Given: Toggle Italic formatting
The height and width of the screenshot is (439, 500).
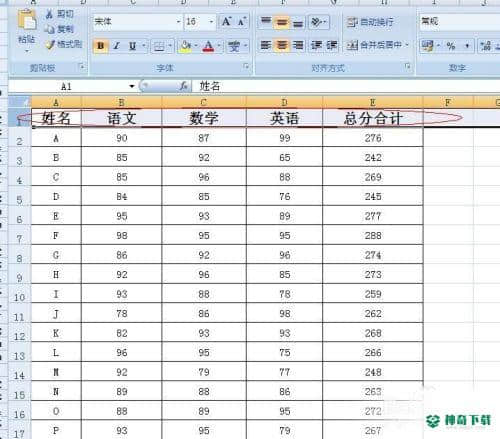Looking at the screenshot, I should click(x=116, y=46).
